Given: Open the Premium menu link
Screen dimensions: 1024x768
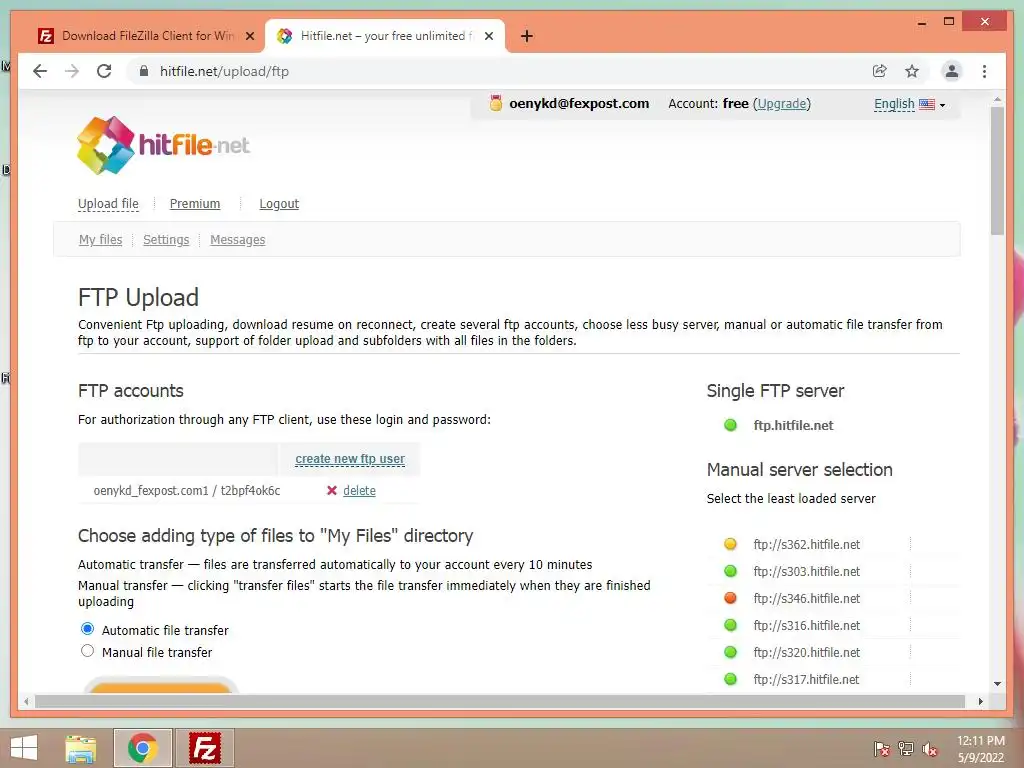Looking at the screenshot, I should (x=195, y=204).
